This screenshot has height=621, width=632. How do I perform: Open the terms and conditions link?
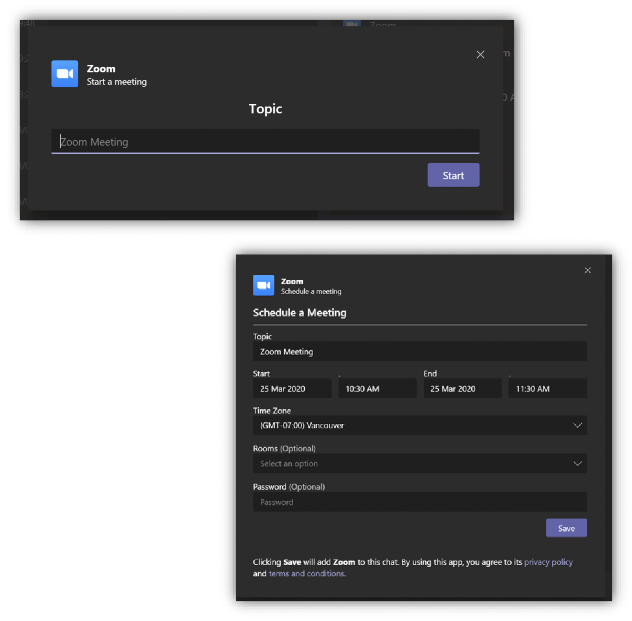pyautogui.click(x=306, y=573)
